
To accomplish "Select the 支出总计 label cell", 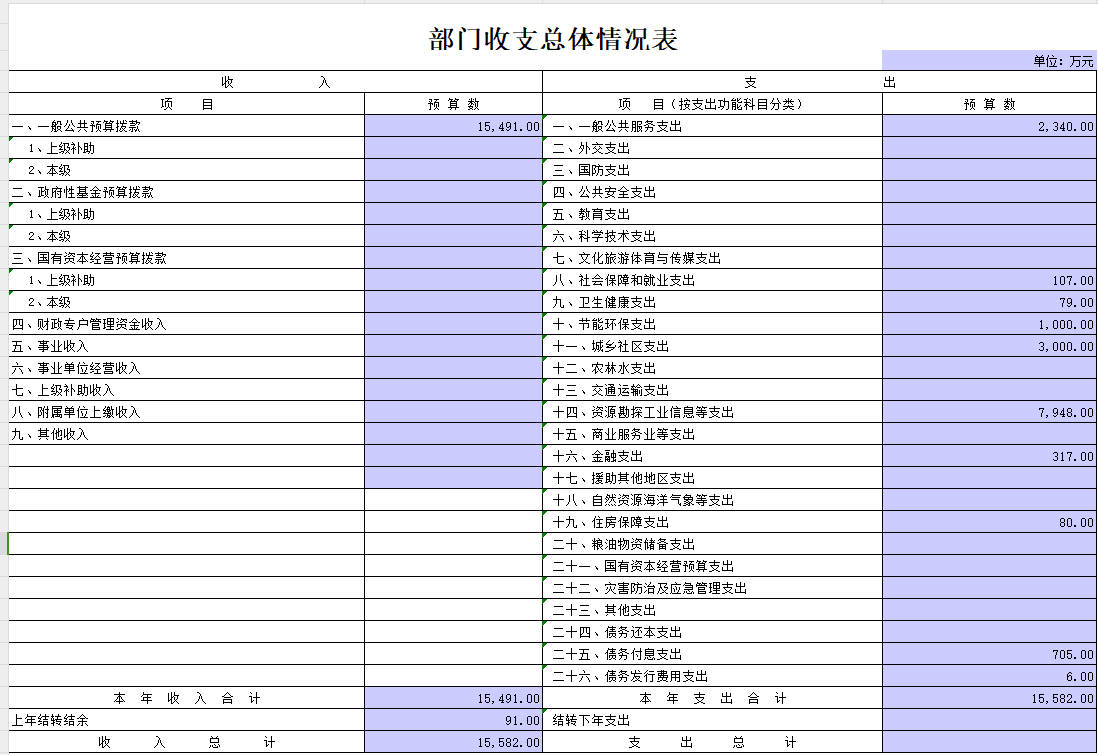I will [x=712, y=742].
